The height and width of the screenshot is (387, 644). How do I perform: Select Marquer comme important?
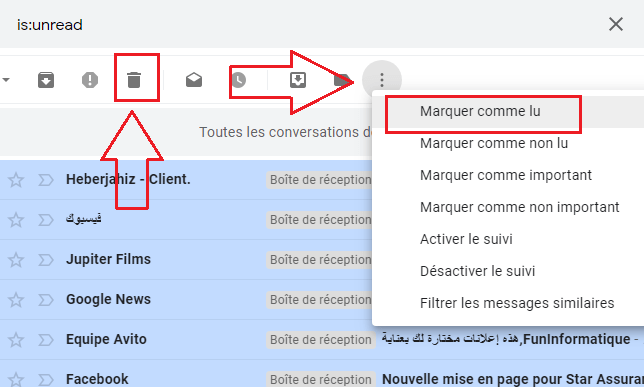[x=506, y=175]
